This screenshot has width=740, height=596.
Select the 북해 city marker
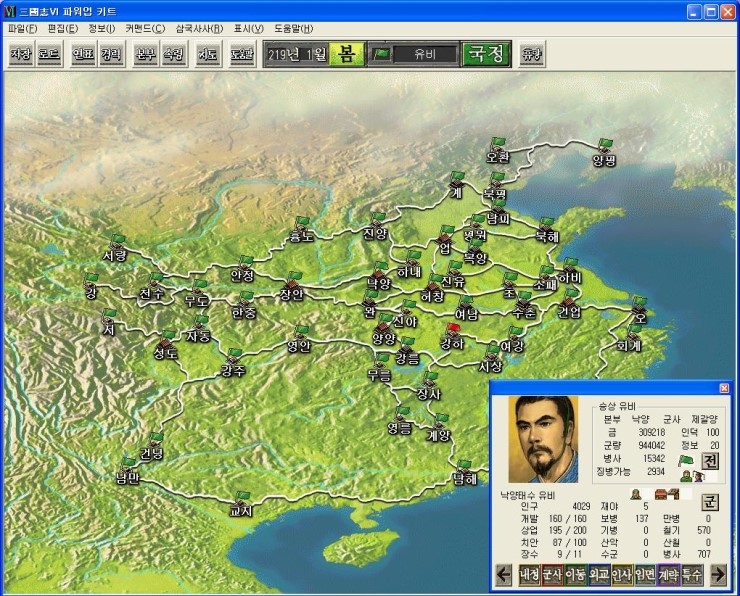547,231
